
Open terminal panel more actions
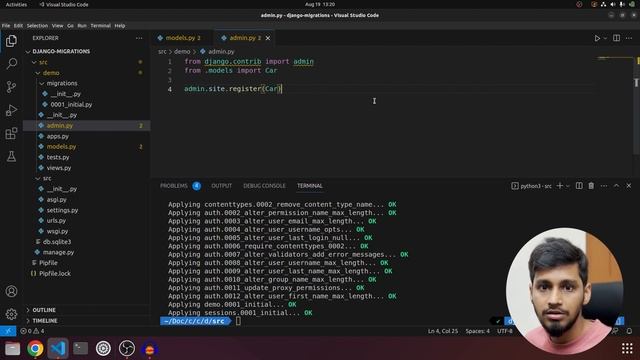click(x=604, y=186)
